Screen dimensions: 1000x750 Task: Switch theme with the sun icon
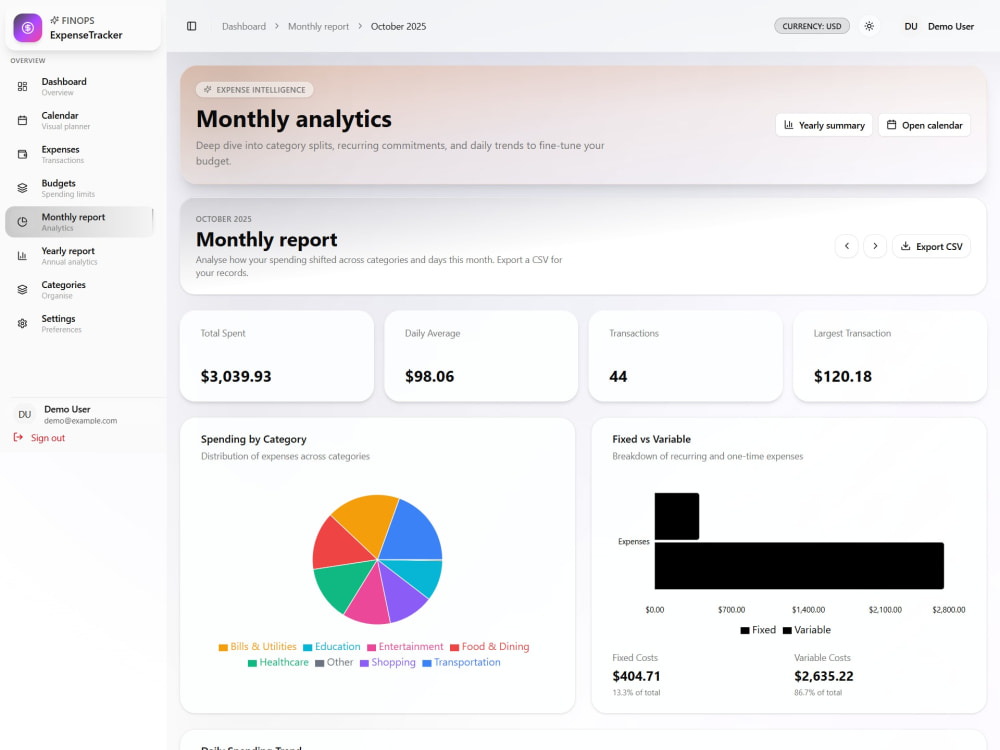pyautogui.click(x=869, y=26)
